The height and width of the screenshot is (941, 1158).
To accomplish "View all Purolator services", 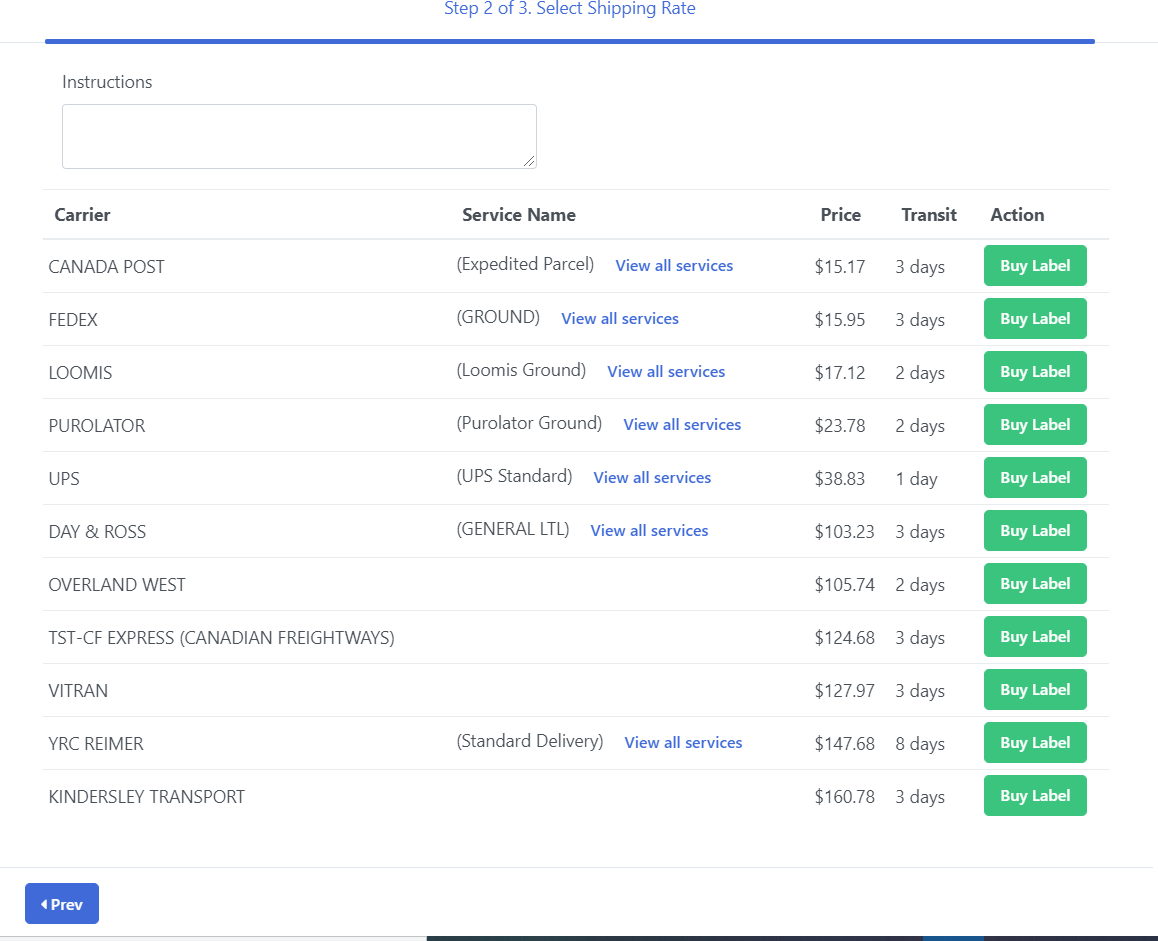I will [x=682, y=425].
